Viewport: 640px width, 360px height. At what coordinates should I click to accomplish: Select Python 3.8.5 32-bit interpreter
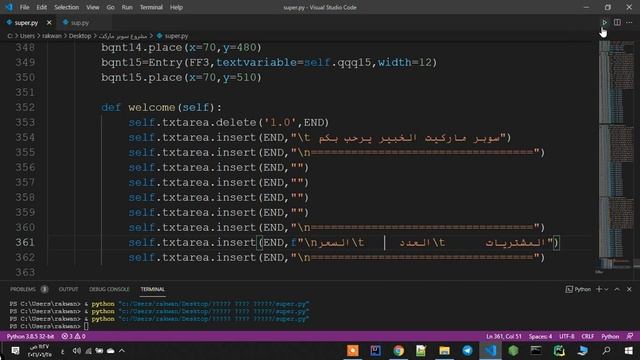tap(30, 336)
